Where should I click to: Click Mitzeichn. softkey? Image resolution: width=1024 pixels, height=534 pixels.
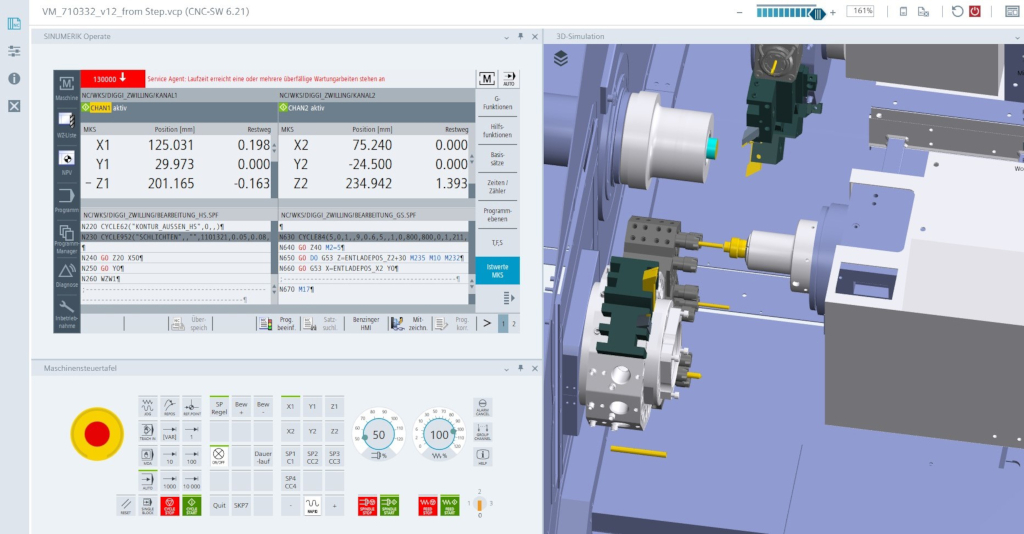tap(409, 323)
